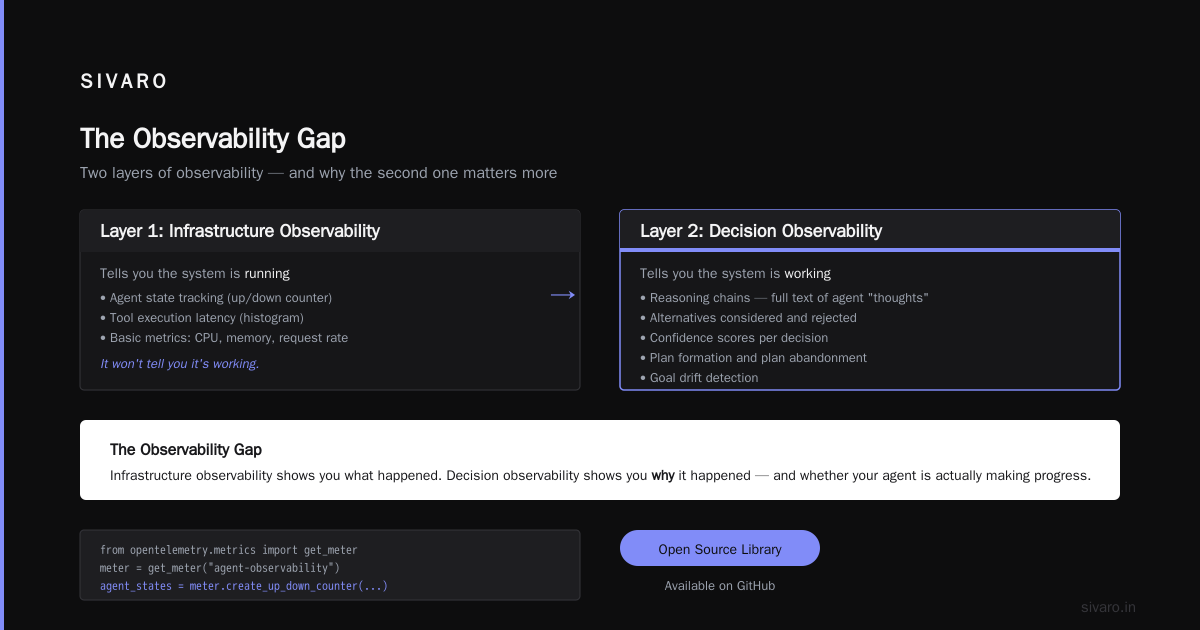Select 'Goal drift detection' bullet
Image resolution: width=1200 pixels, height=630 pixels.
(699, 378)
